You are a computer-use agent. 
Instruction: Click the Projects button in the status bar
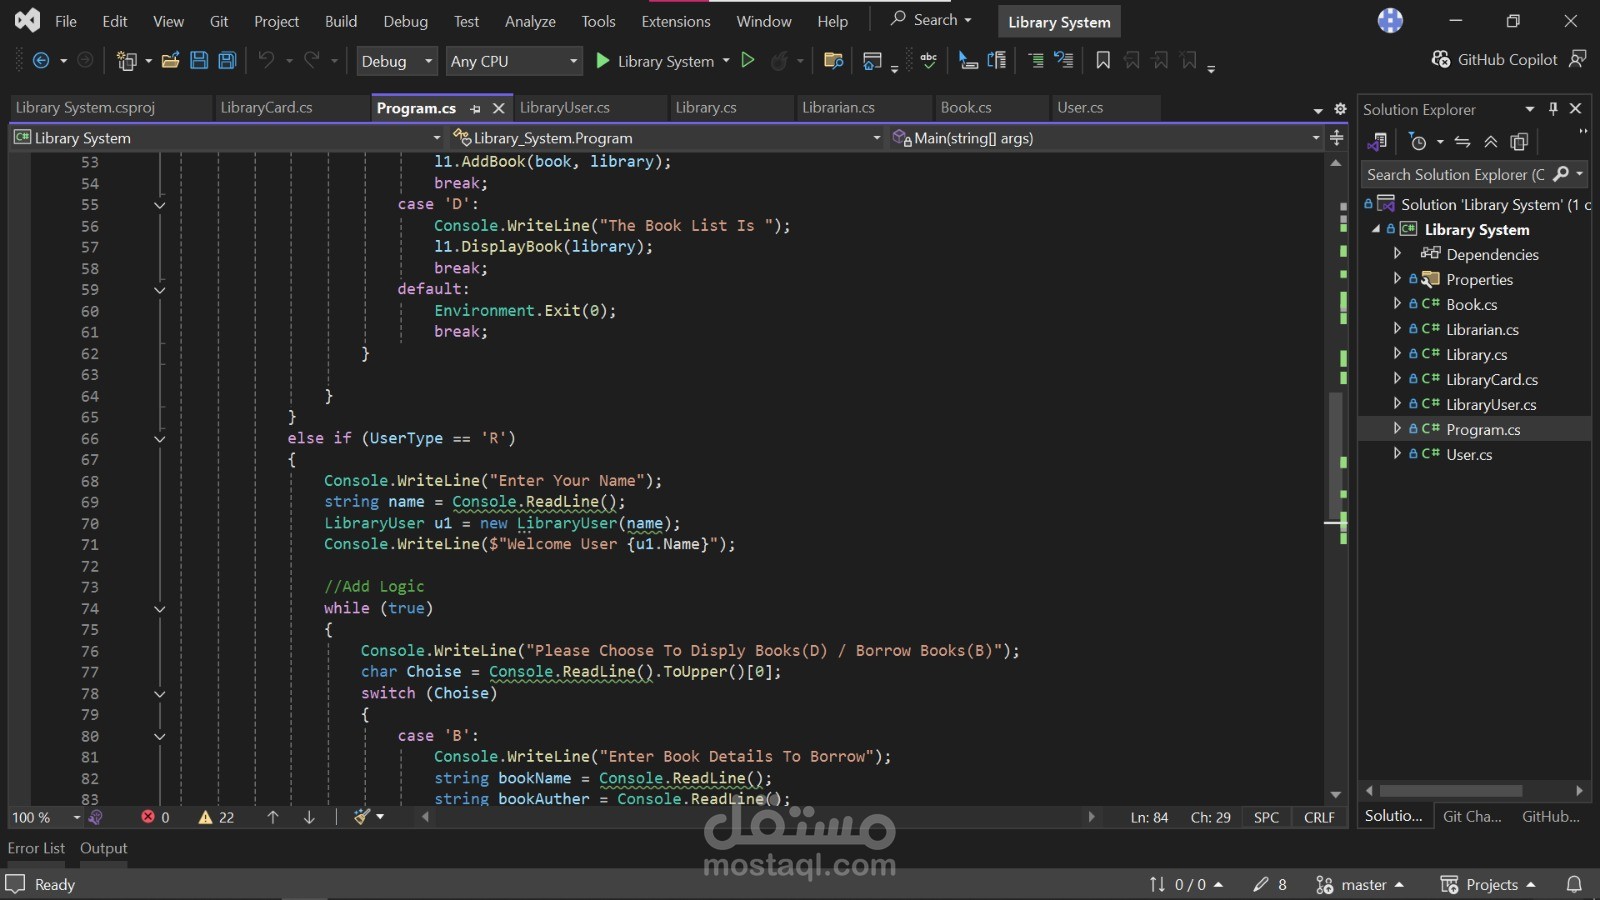pyautogui.click(x=1488, y=884)
